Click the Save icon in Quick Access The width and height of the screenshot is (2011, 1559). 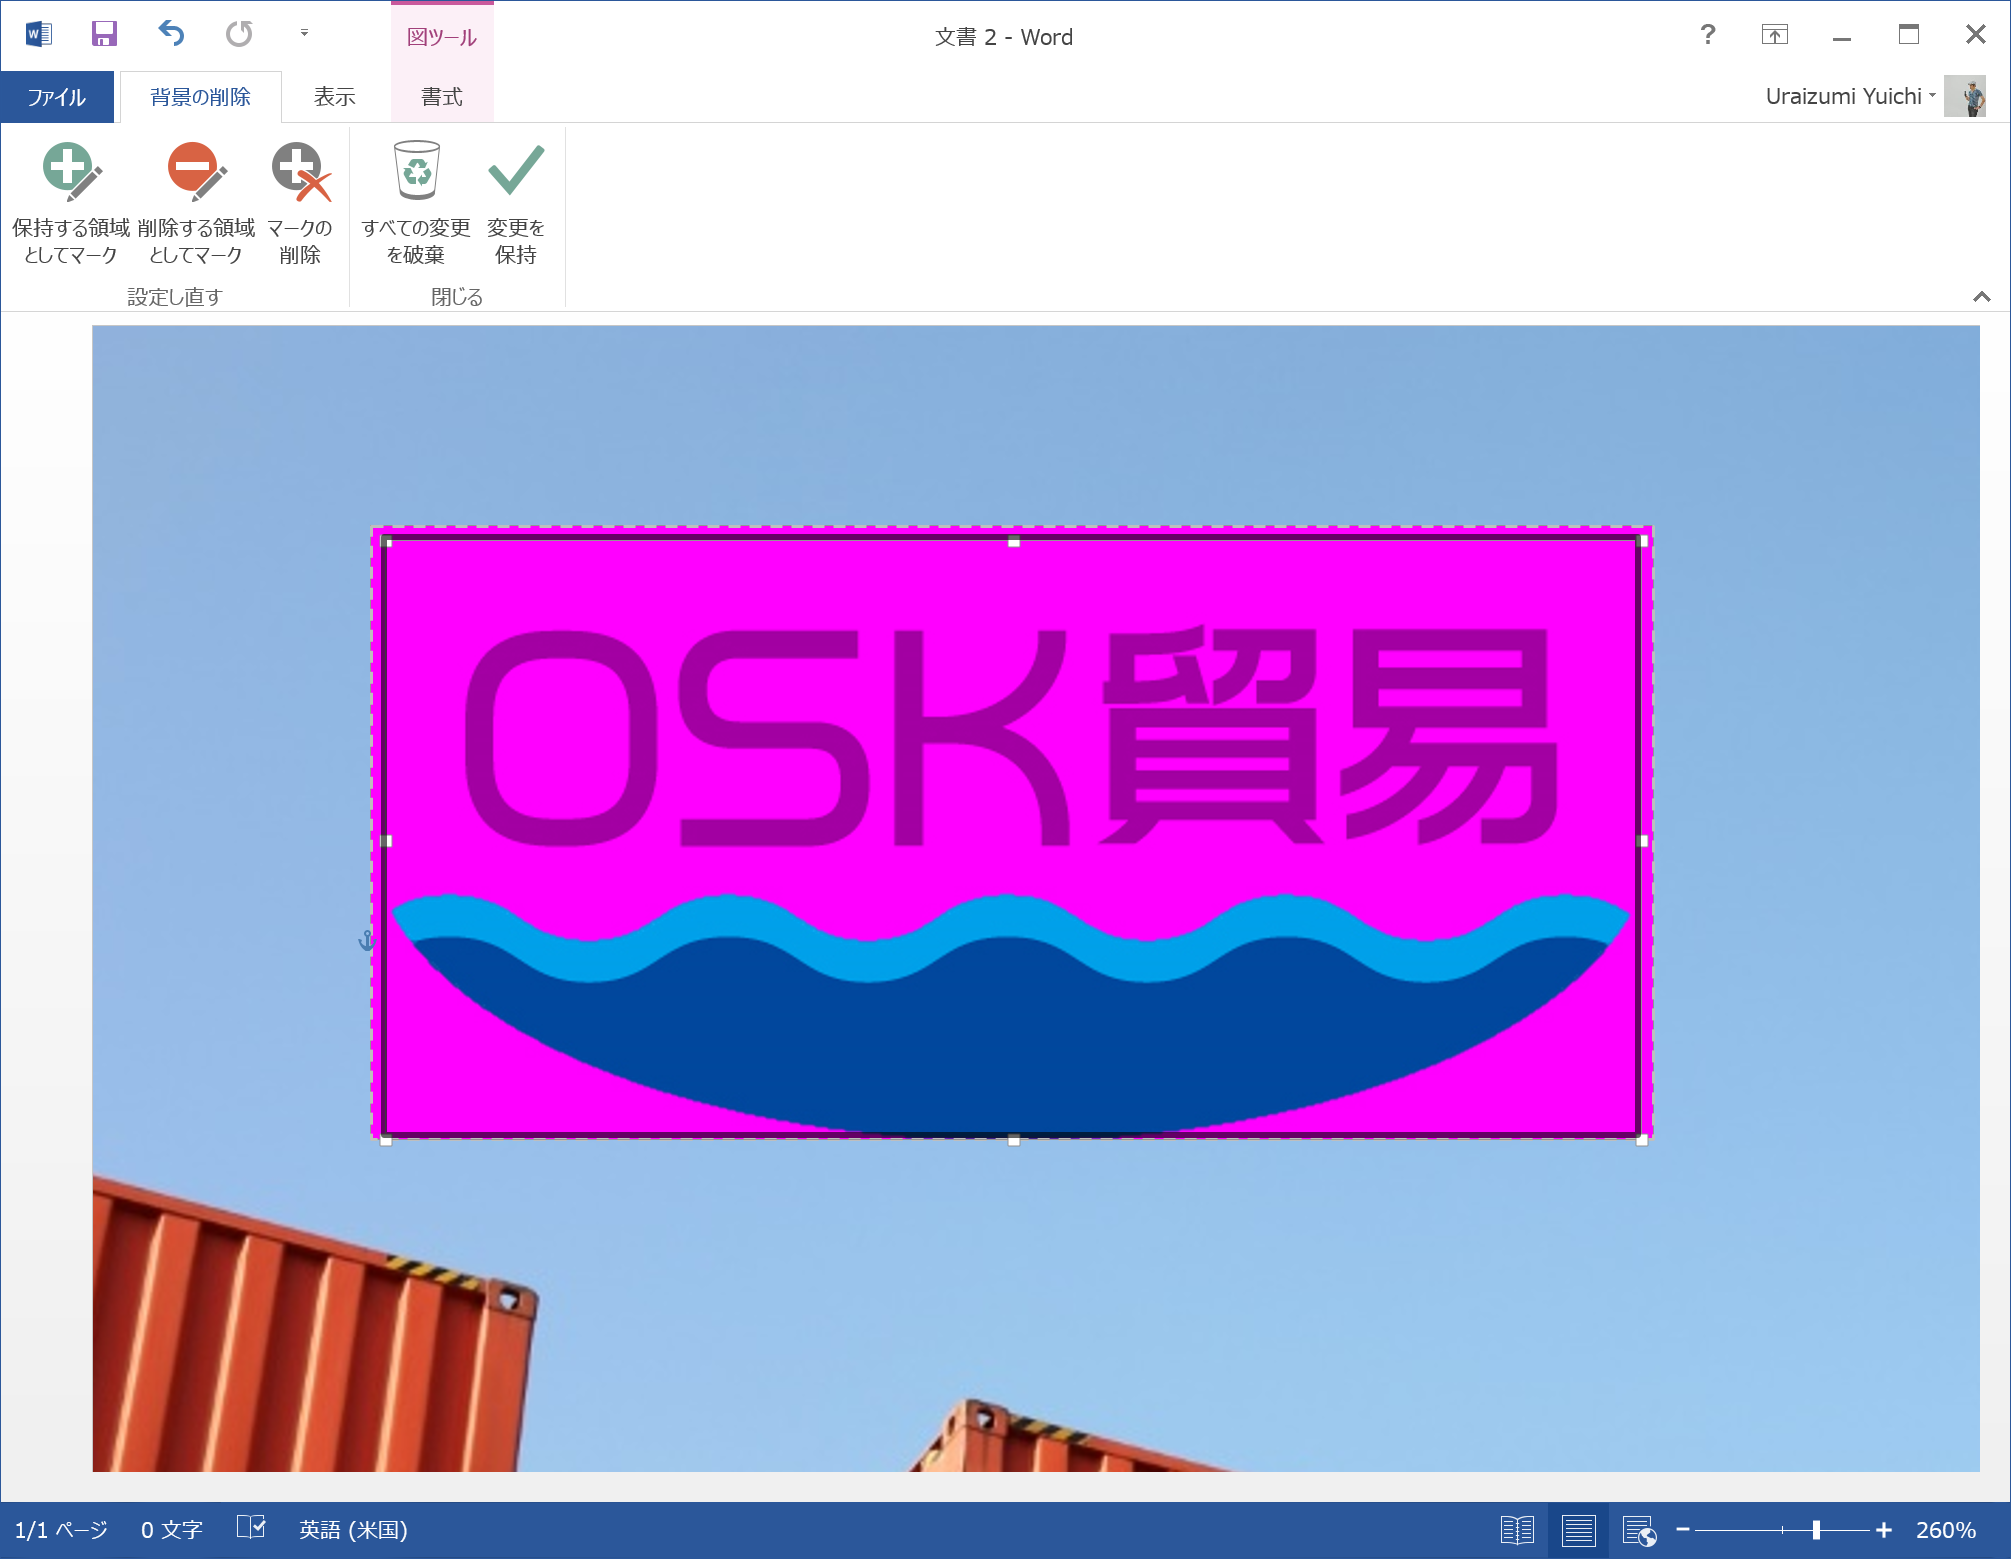point(104,35)
